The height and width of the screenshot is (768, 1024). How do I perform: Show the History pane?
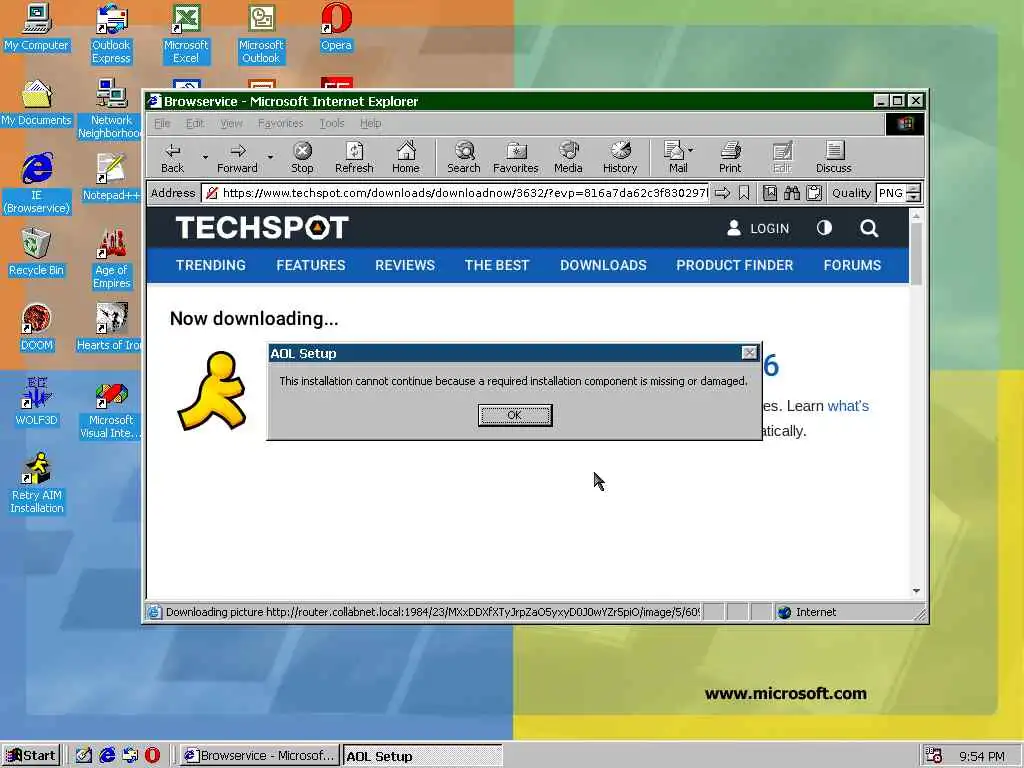pyautogui.click(x=620, y=157)
